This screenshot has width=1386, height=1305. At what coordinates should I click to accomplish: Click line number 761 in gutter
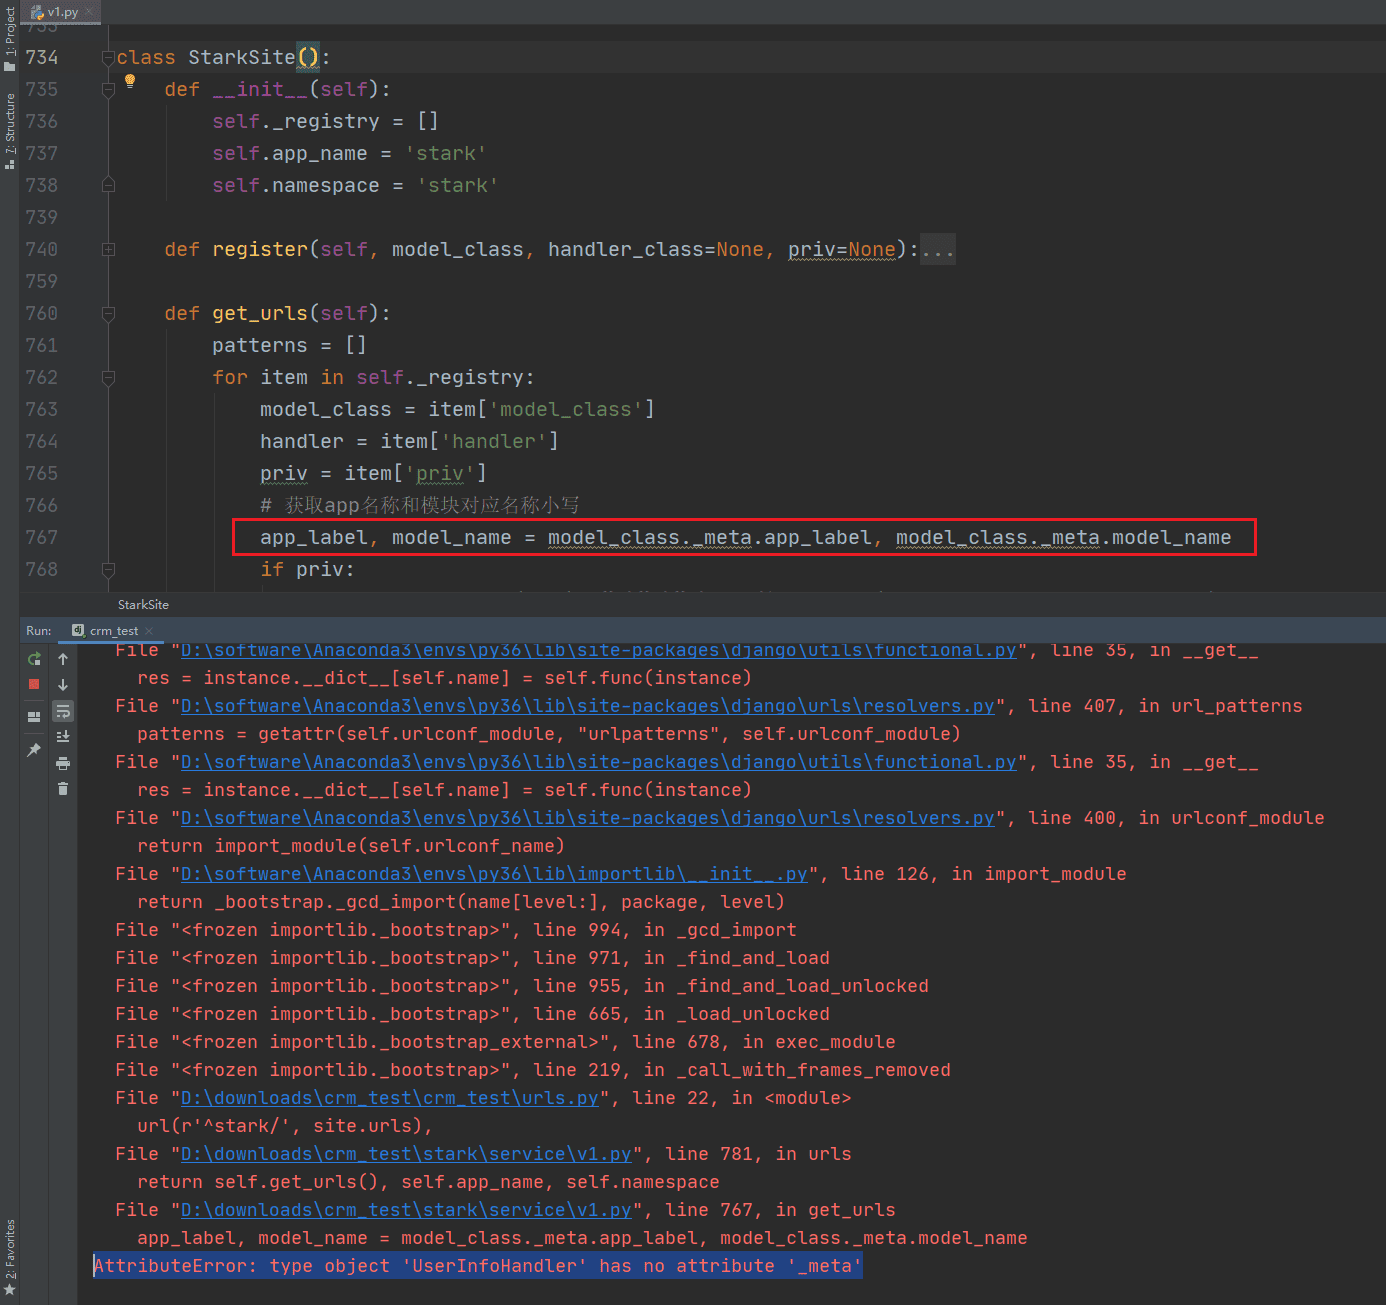coord(42,346)
